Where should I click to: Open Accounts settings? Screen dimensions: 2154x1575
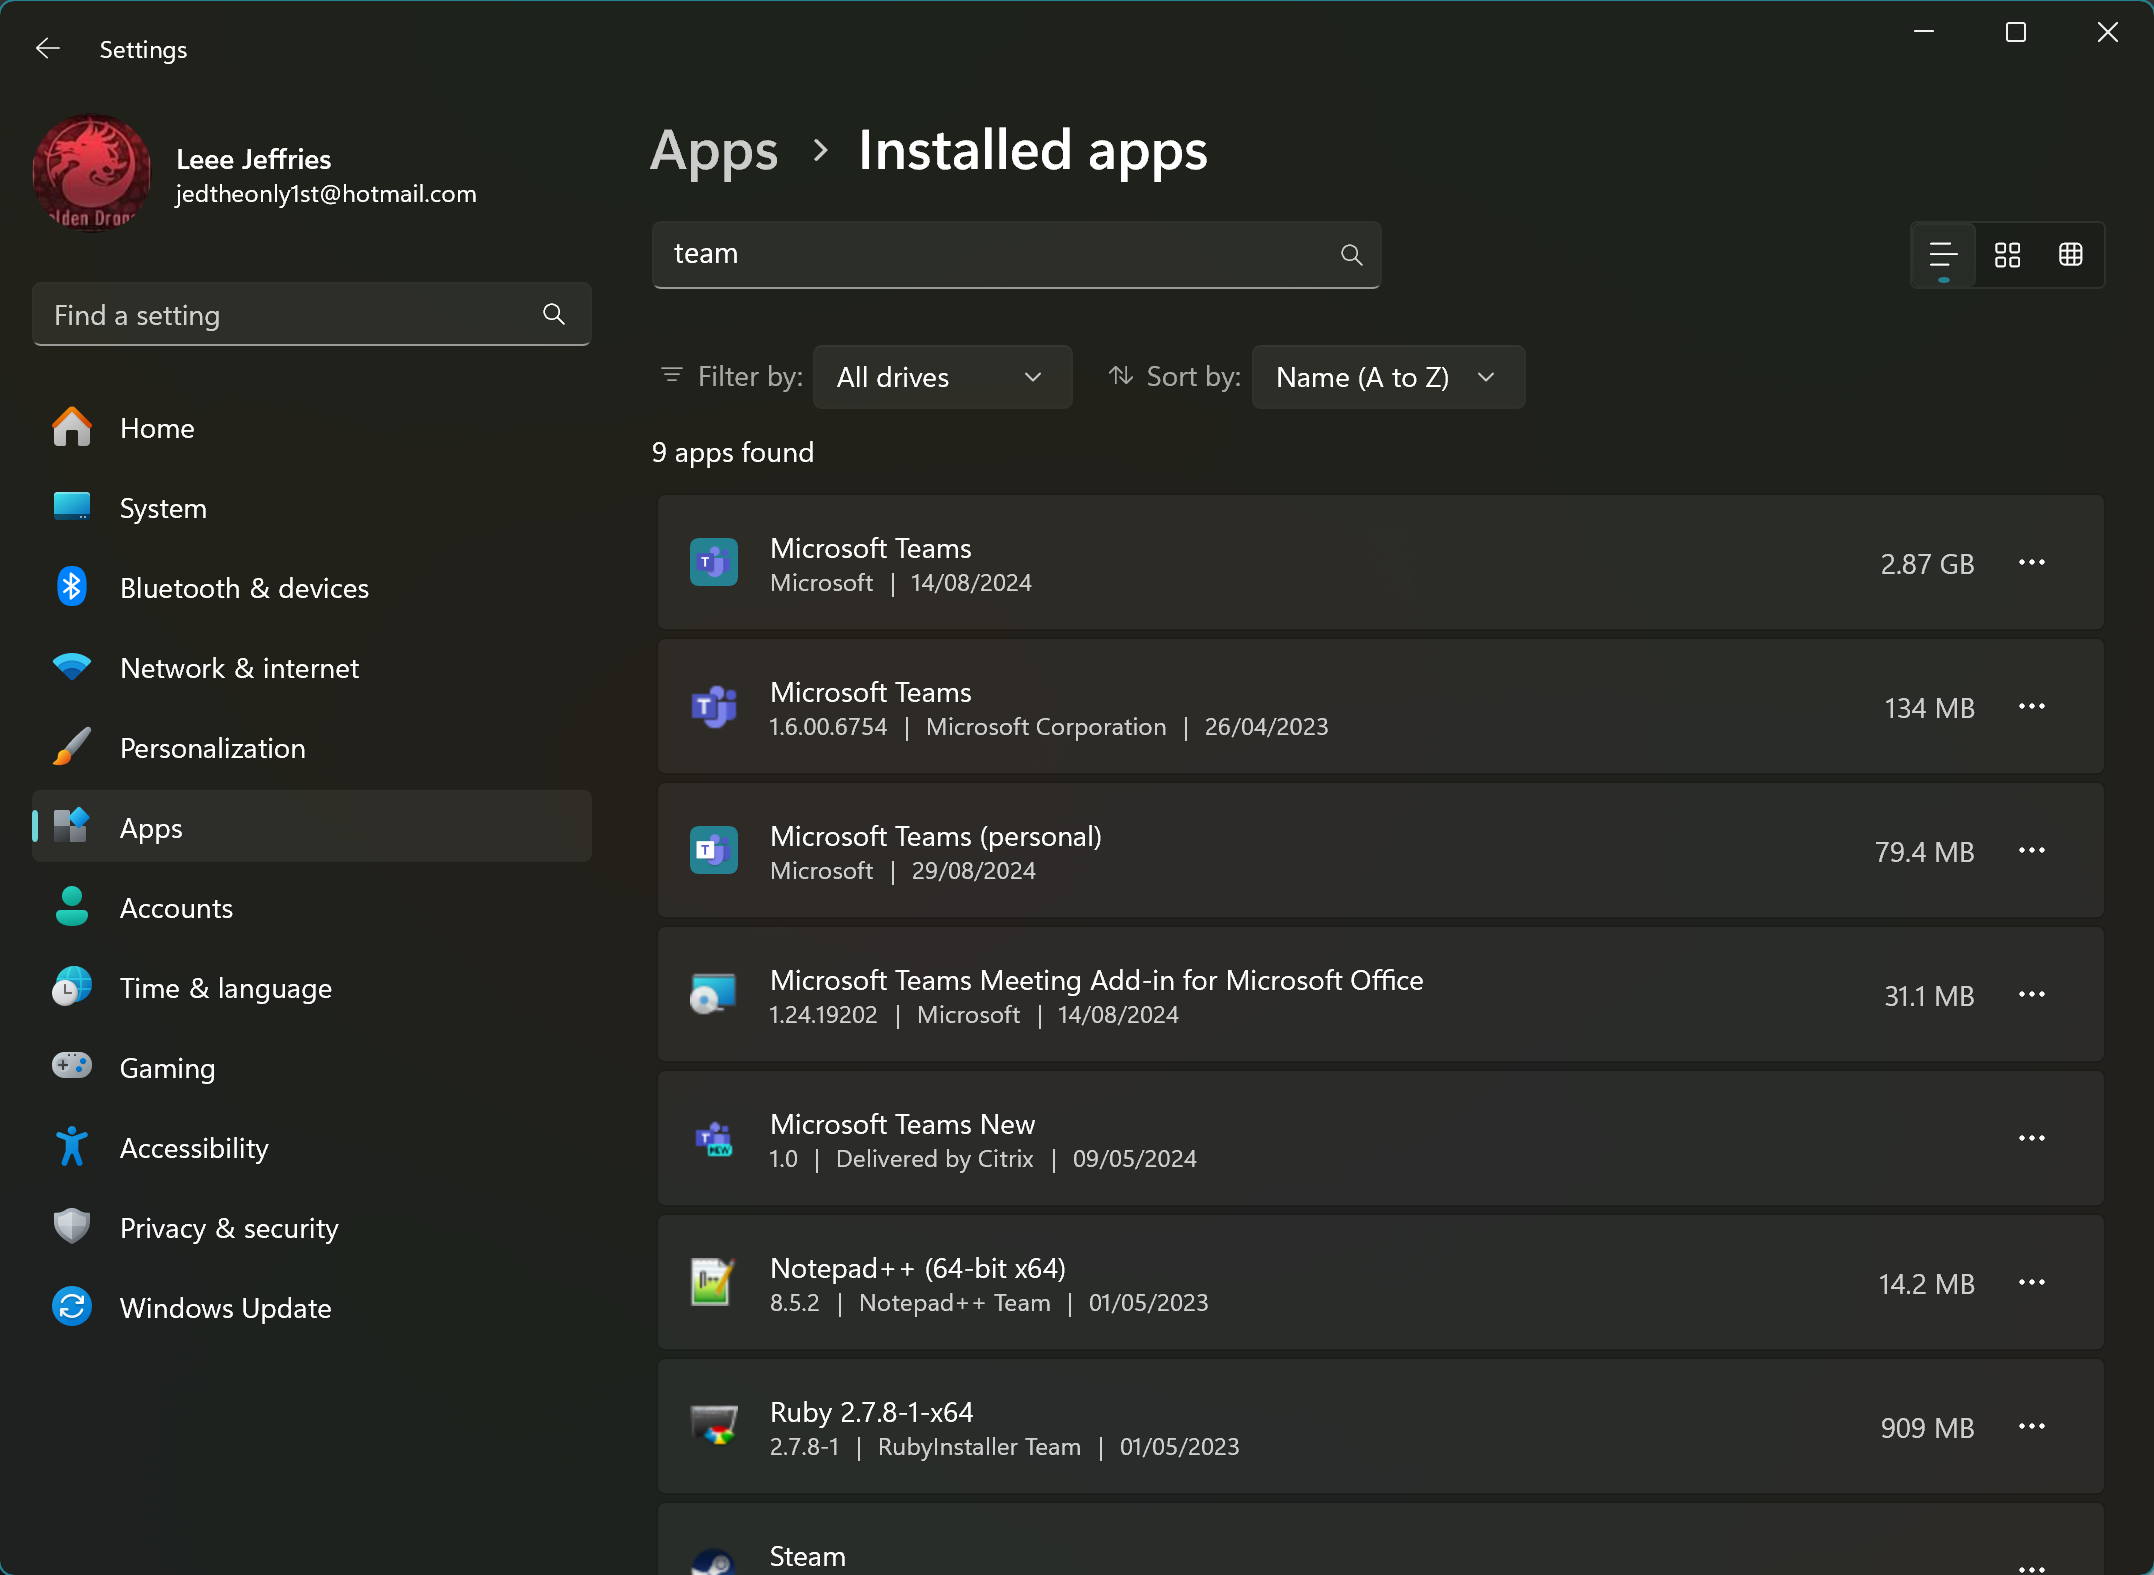[312, 908]
